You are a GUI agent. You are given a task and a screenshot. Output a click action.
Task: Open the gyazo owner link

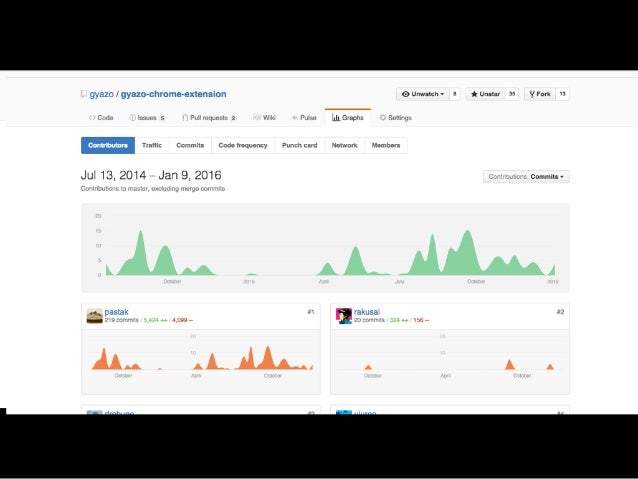point(101,94)
